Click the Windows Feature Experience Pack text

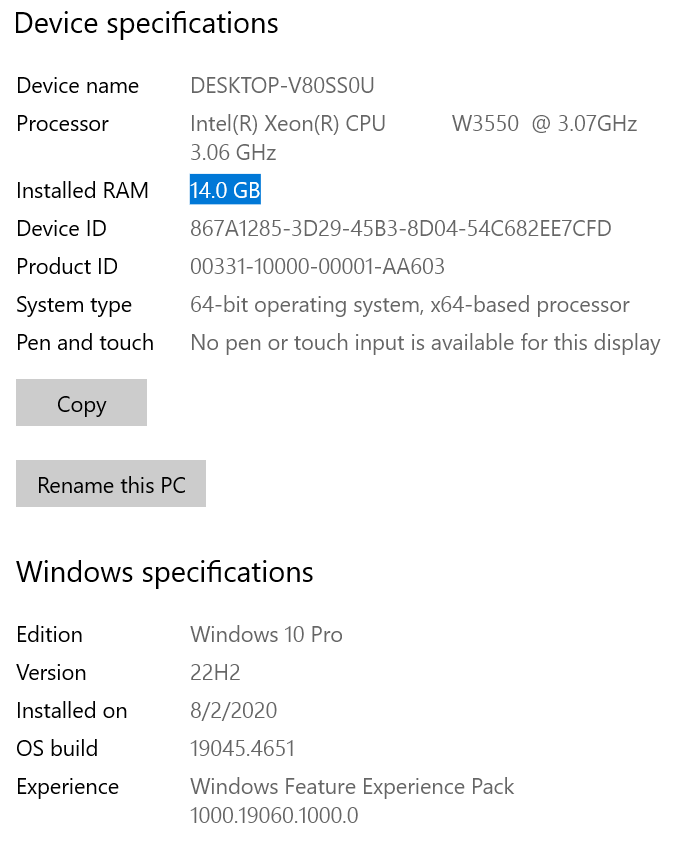pos(351,787)
